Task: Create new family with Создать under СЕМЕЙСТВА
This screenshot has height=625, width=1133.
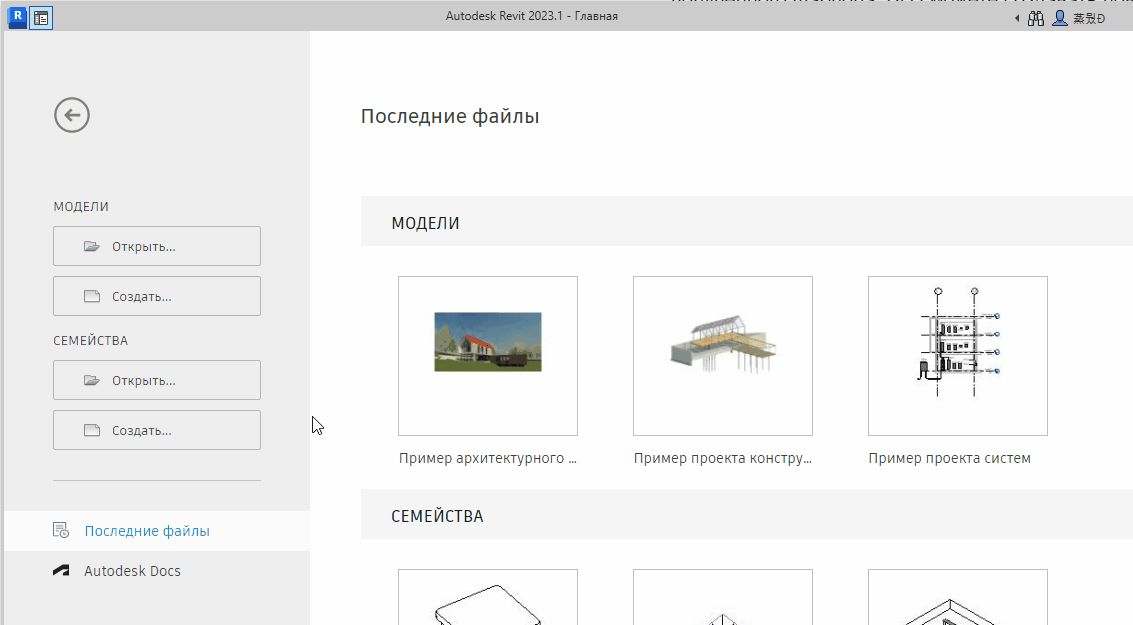Action: coord(157,431)
